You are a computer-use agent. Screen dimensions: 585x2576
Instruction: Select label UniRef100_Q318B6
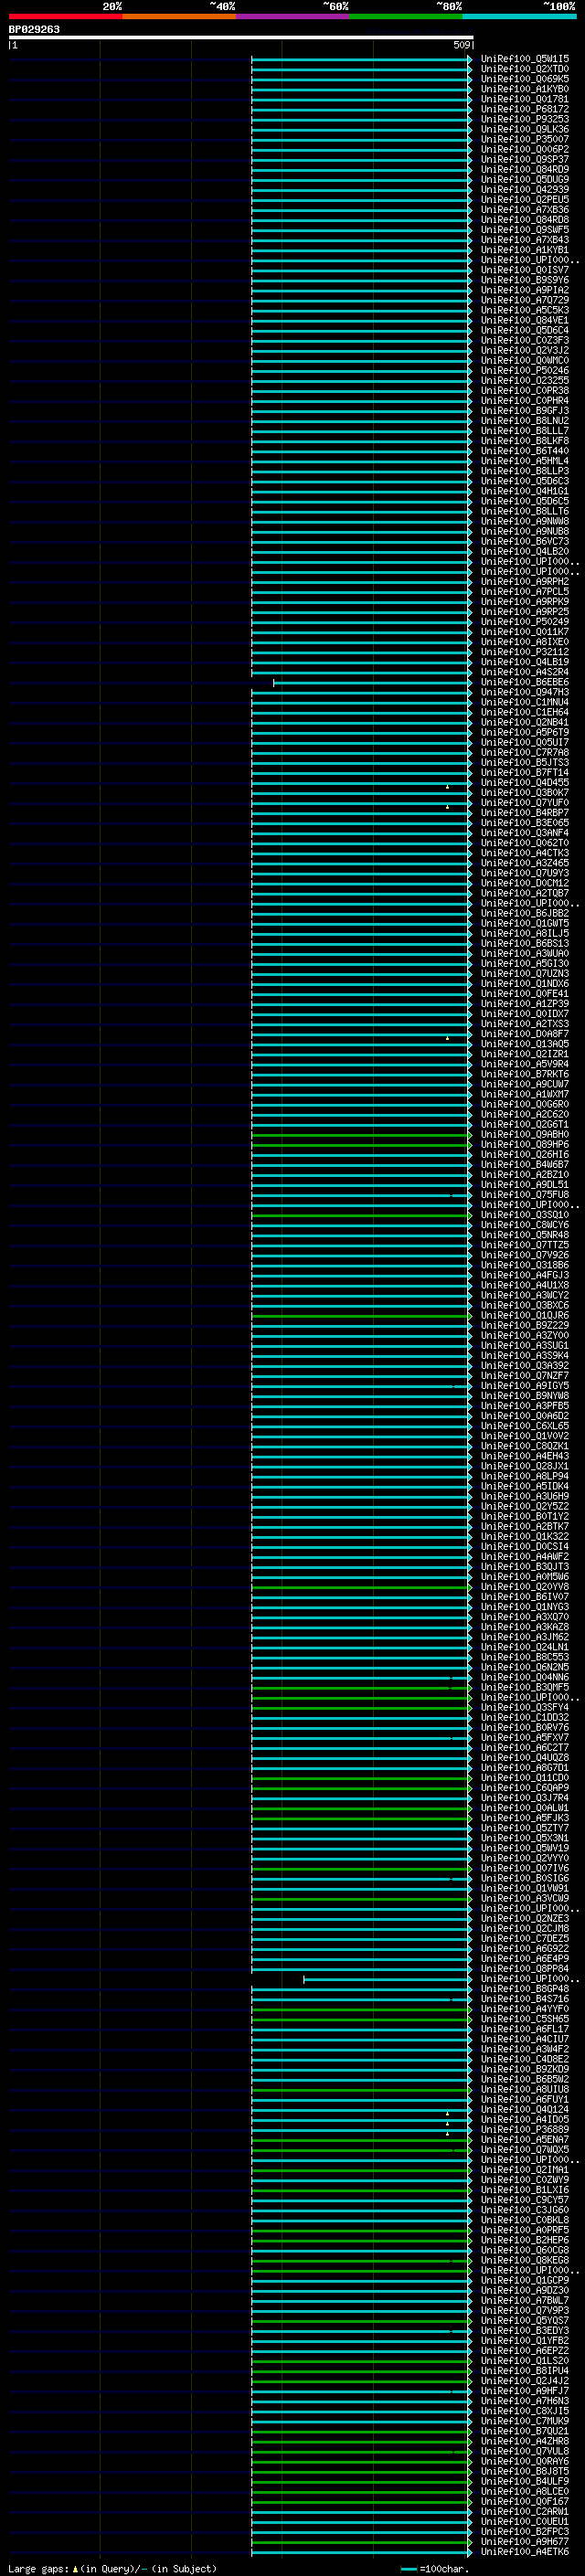point(525,1265)
